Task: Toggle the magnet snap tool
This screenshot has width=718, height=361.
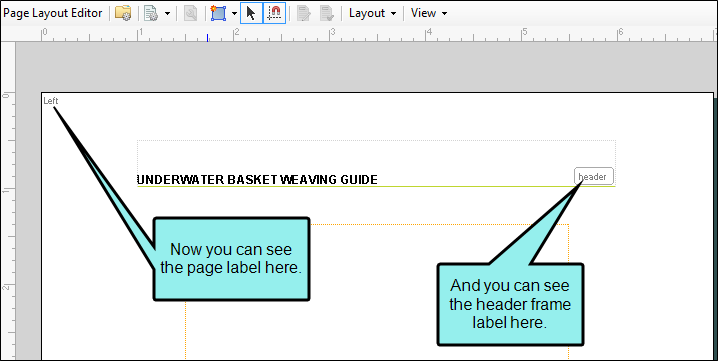Action: coord(275,13)
